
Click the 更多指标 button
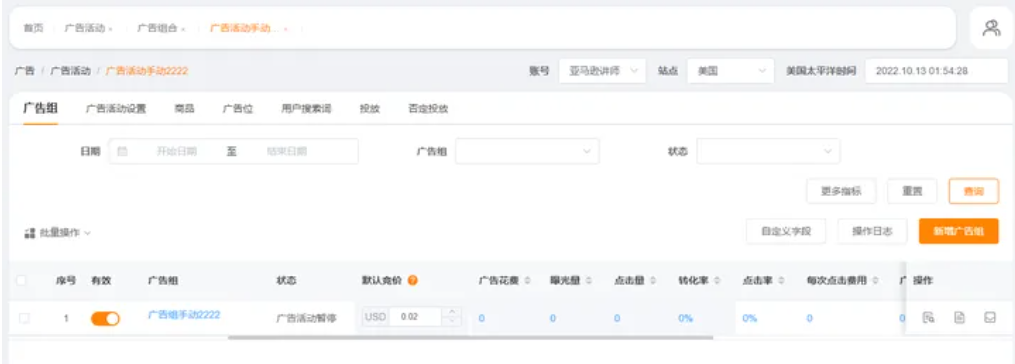(842, 191)
